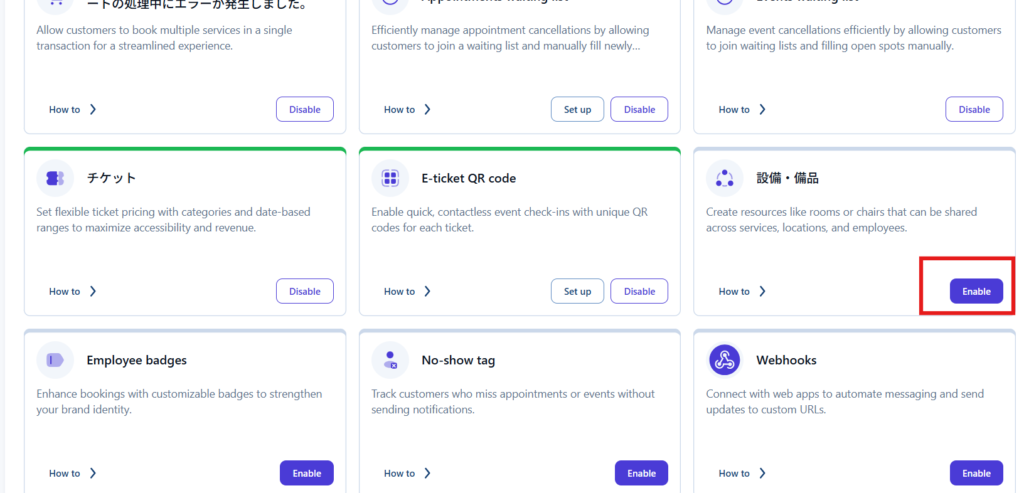
Task: Expand the chevron beside E-ticket QR code How to
Action: click(428, 291)
